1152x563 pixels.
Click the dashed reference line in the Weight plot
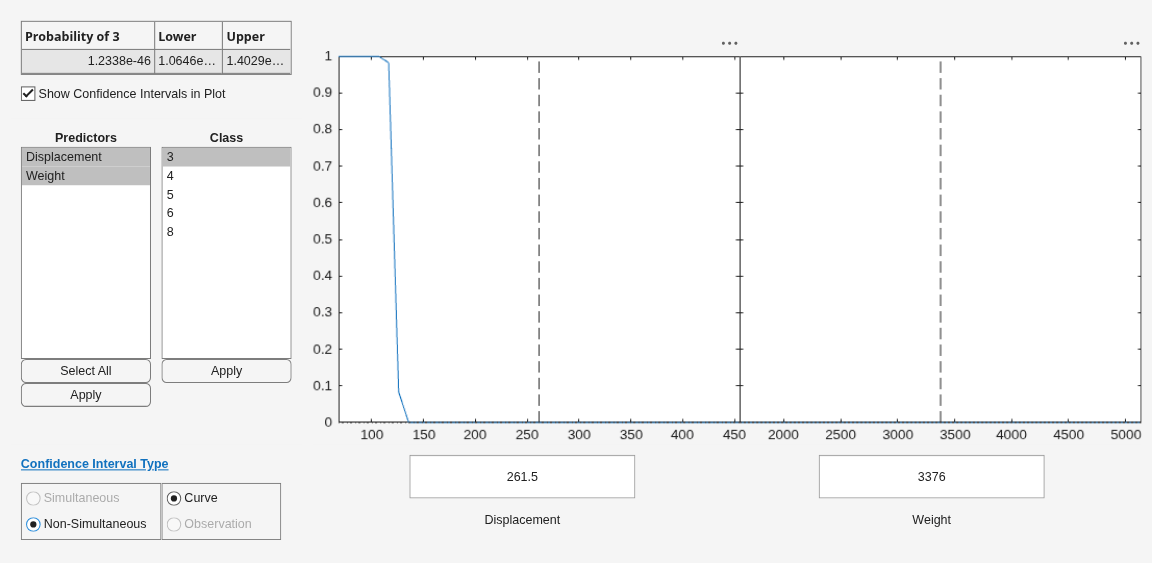[x=940, y=239]
